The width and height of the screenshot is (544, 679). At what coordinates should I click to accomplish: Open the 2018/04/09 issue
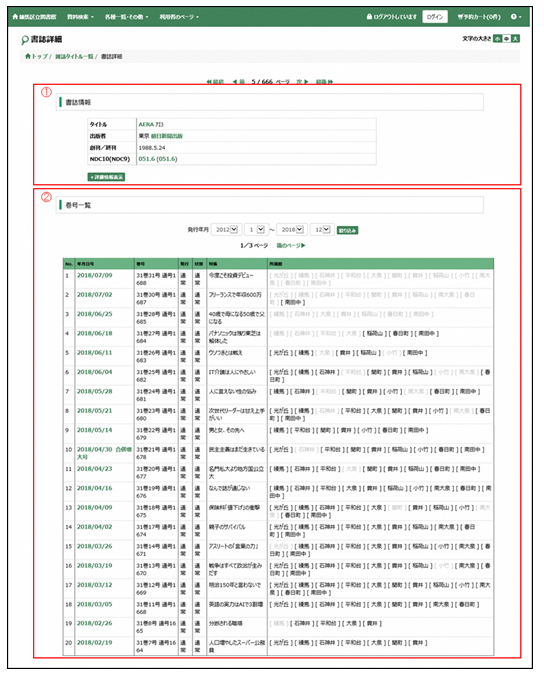pyautogui.click(x=94, y=508)
